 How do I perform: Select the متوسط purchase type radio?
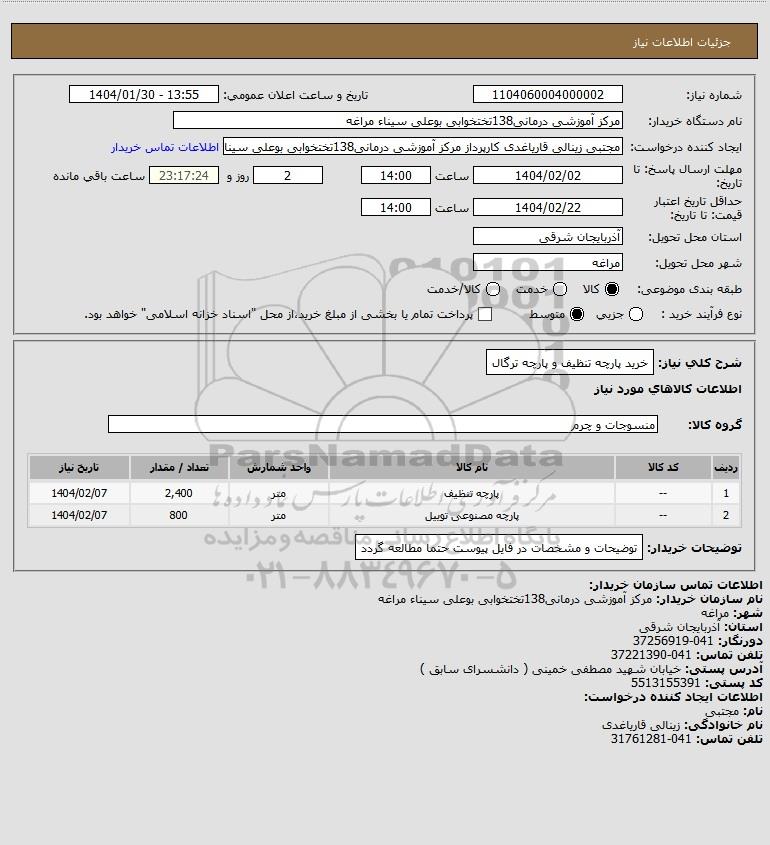(577, 314)
